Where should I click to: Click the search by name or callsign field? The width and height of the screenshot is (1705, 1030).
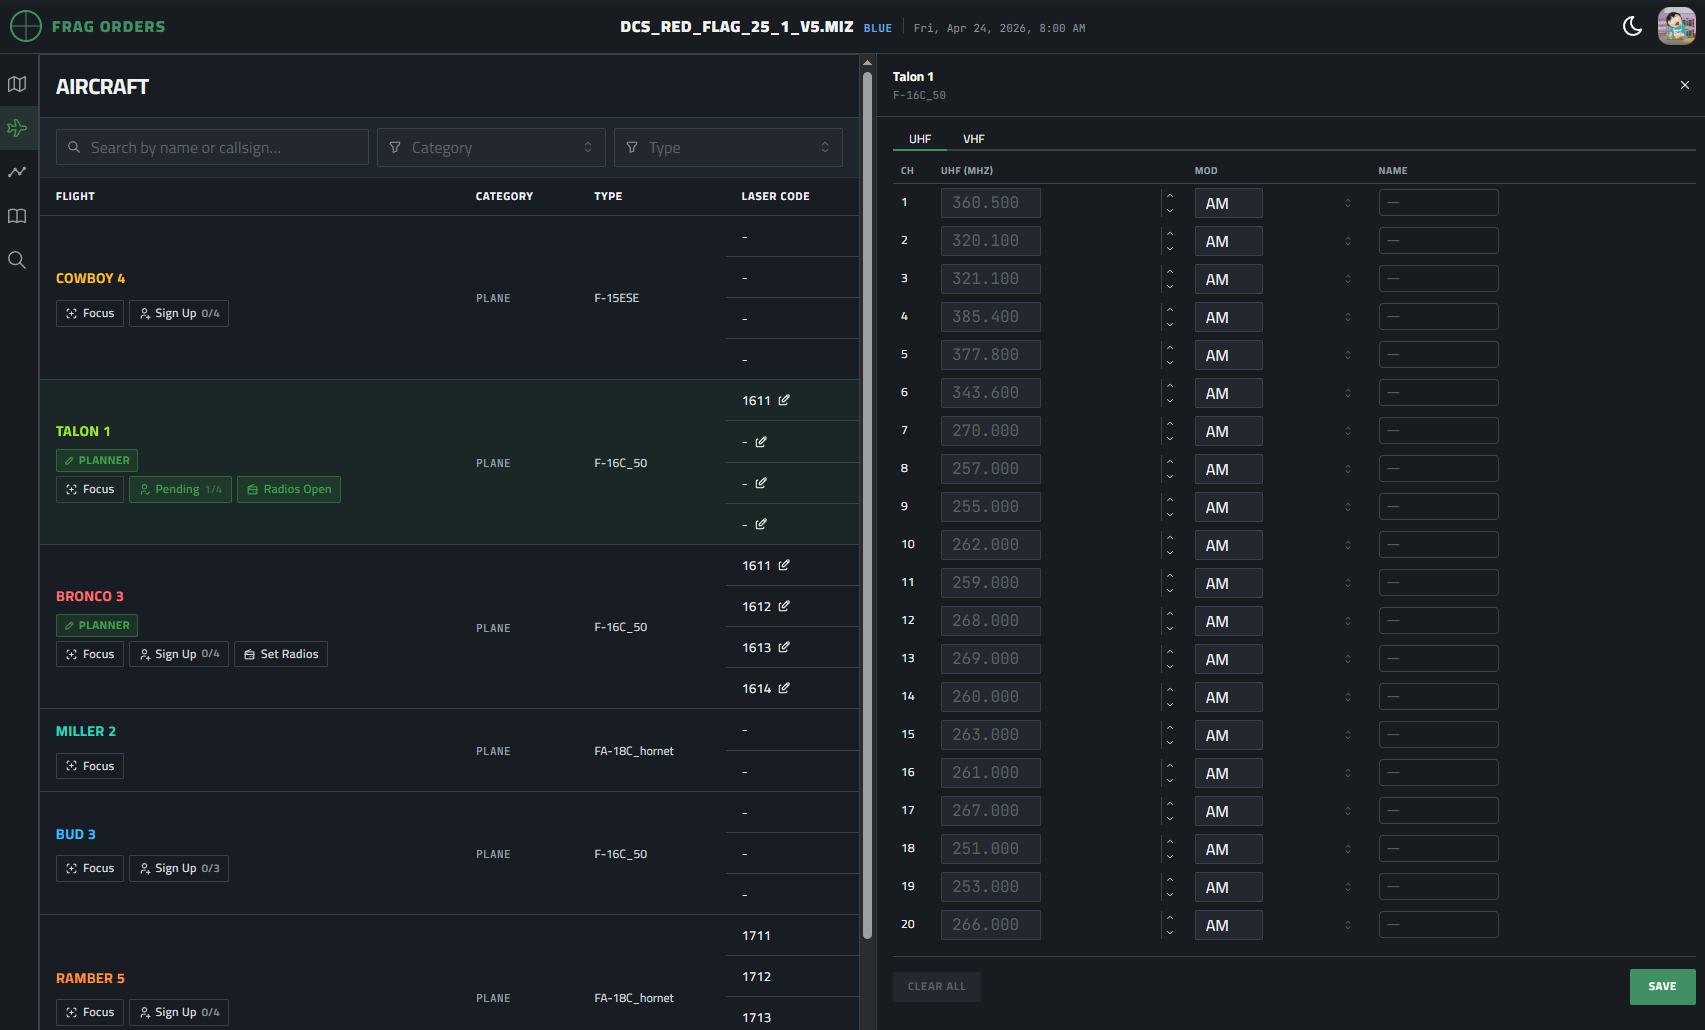[212, 147]
